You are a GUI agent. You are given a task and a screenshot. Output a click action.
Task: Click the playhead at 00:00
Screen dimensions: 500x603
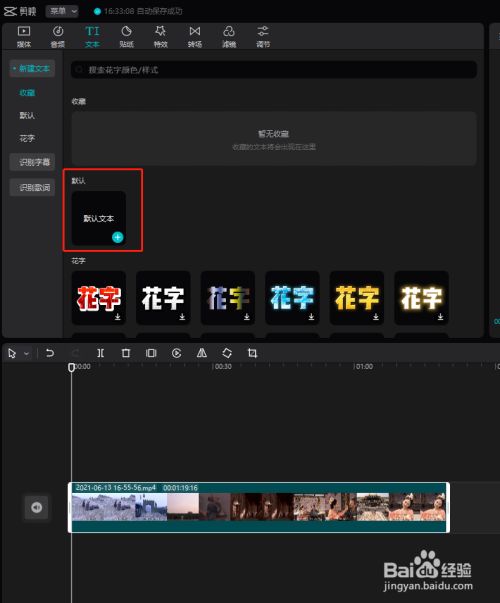click(x=72, y=367)
